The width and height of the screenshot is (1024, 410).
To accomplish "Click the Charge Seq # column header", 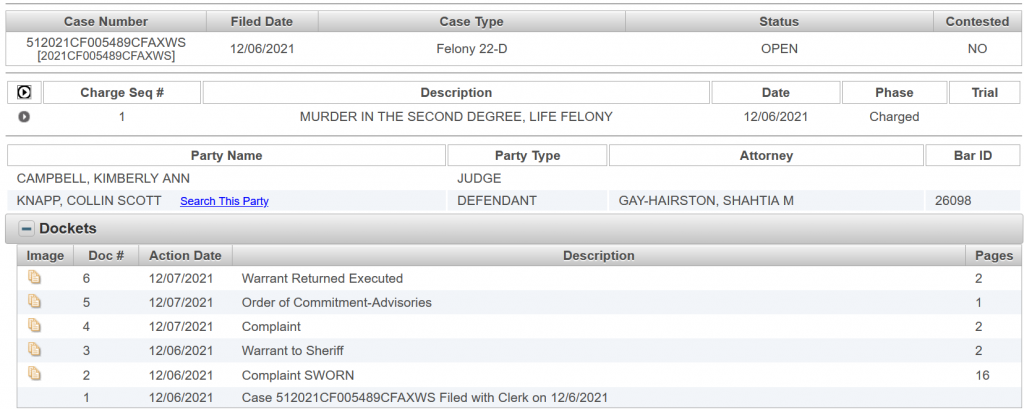I will point(122,93).
